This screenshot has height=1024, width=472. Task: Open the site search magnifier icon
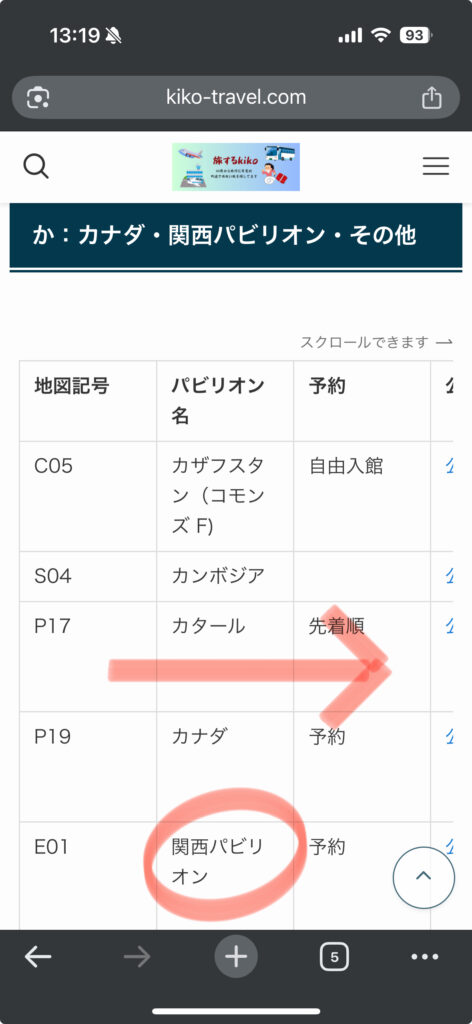[x=36, y=167]
